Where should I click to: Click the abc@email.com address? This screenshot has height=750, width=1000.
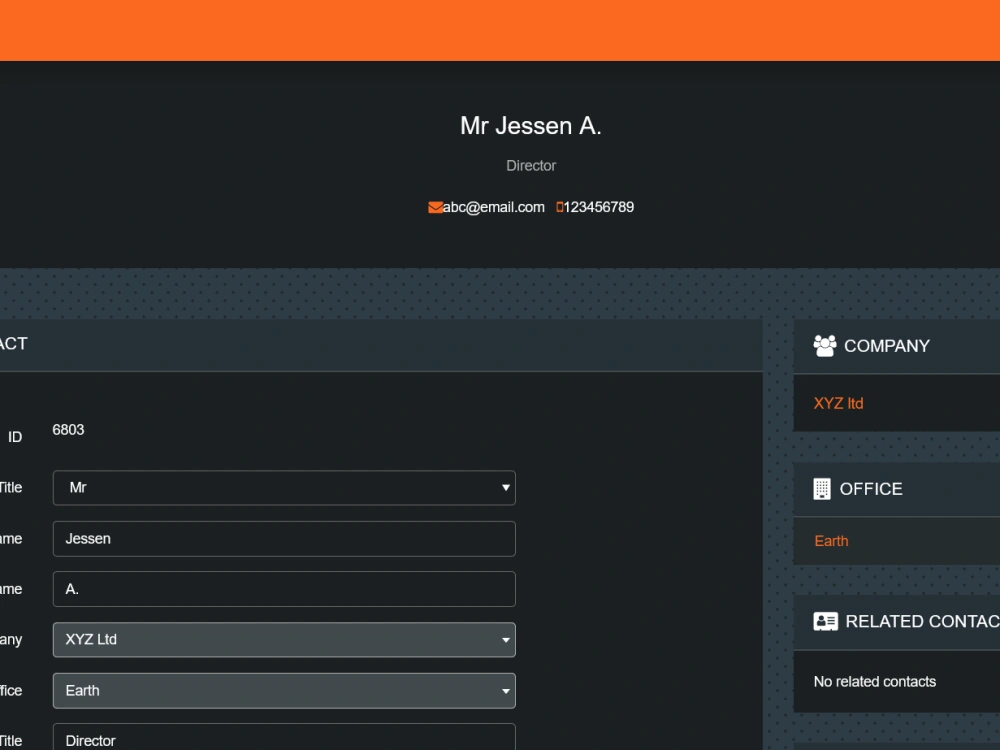click(x=494, y=207)
